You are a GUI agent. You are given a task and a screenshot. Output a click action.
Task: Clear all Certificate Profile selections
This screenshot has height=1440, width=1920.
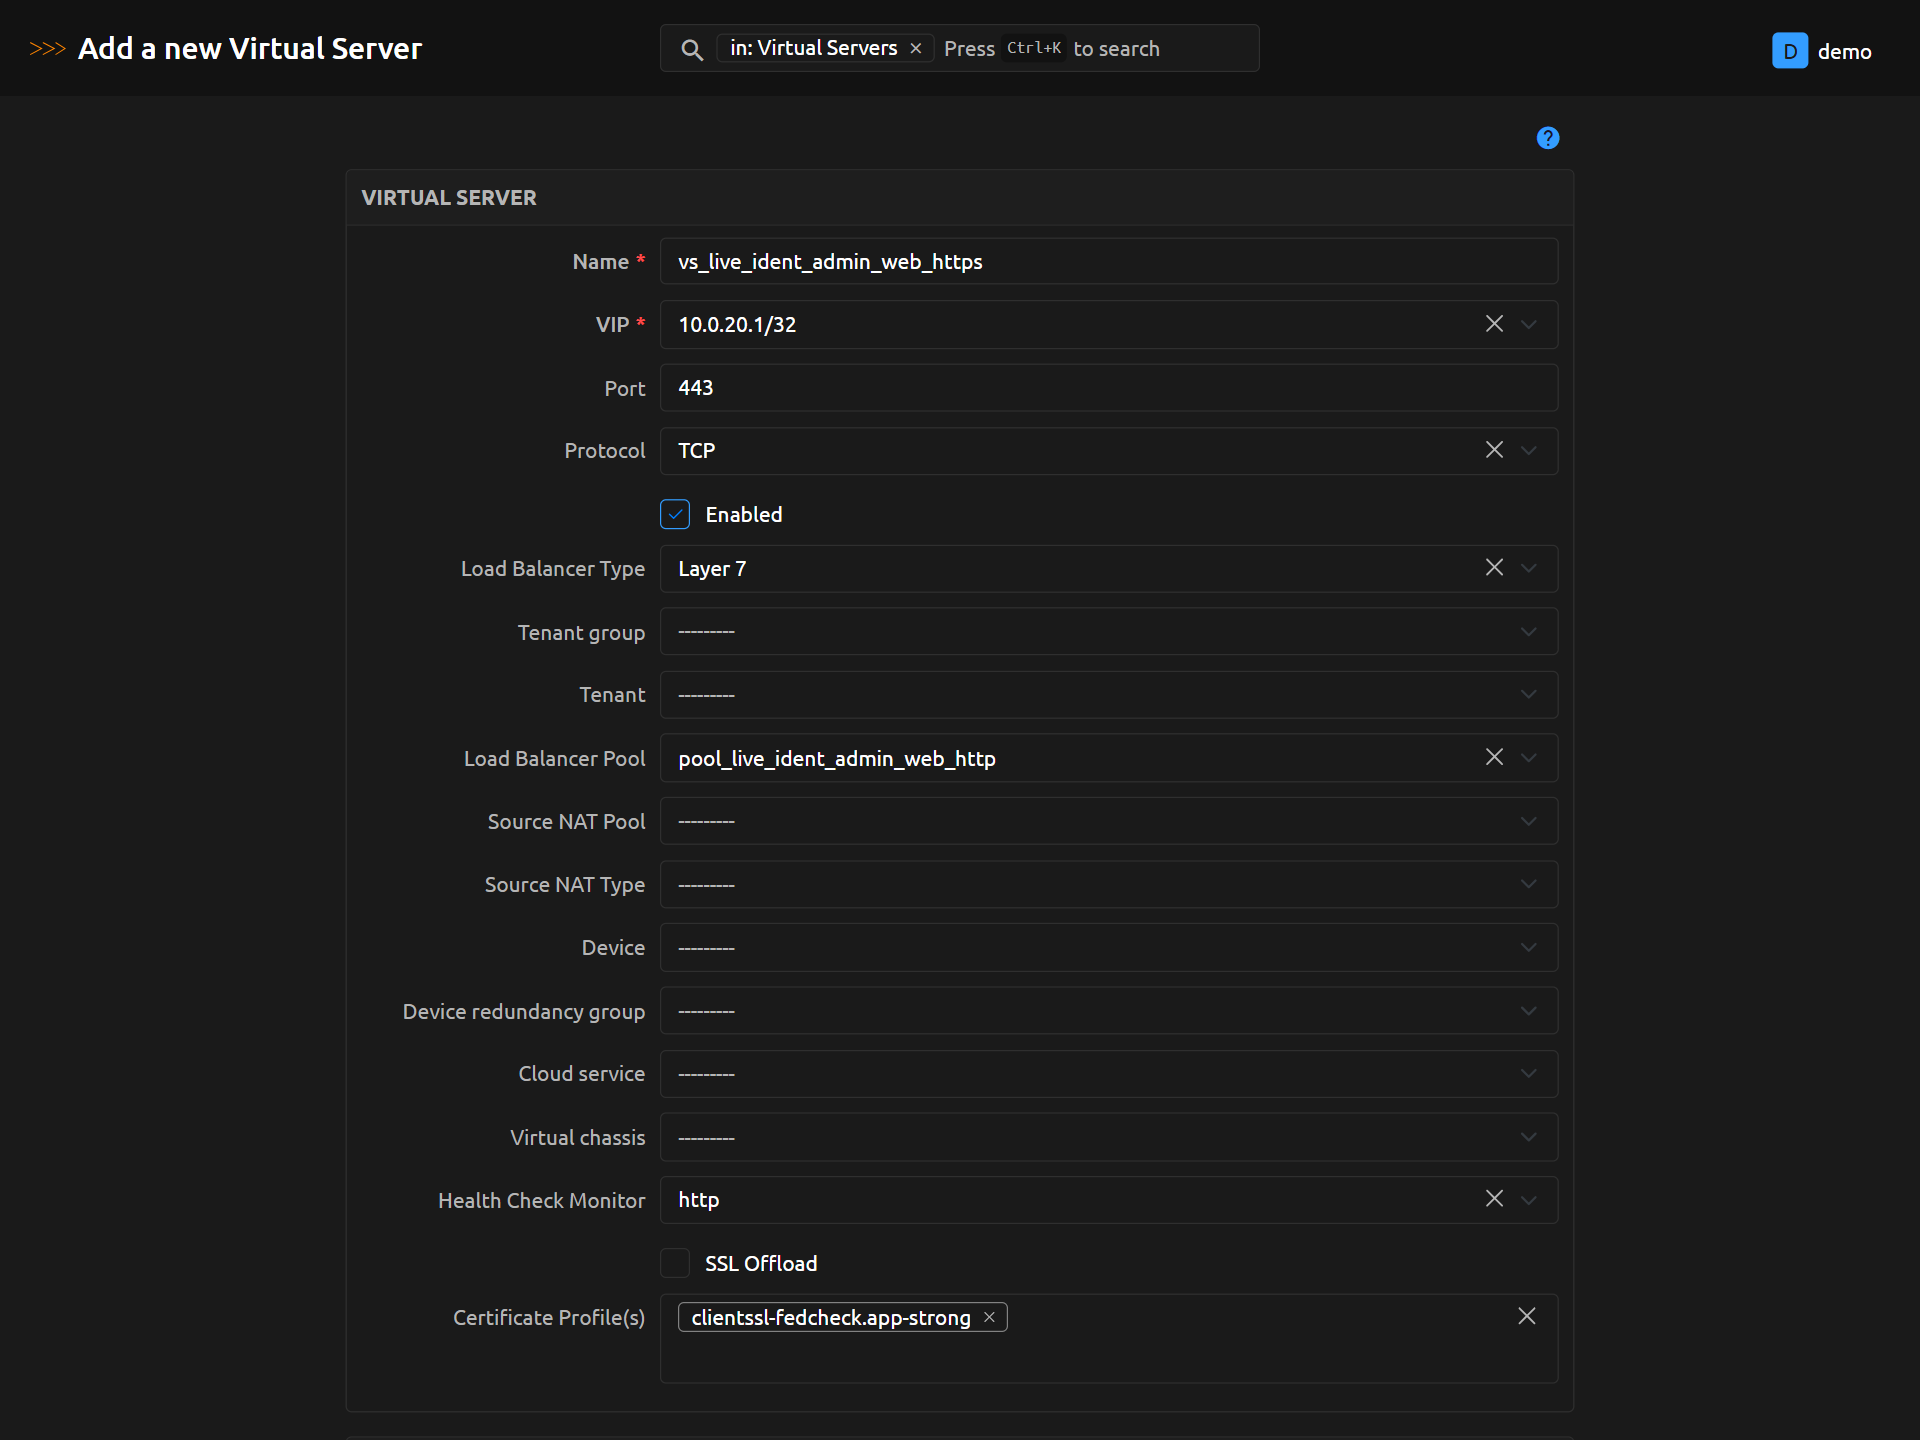pos(1526,1316)
